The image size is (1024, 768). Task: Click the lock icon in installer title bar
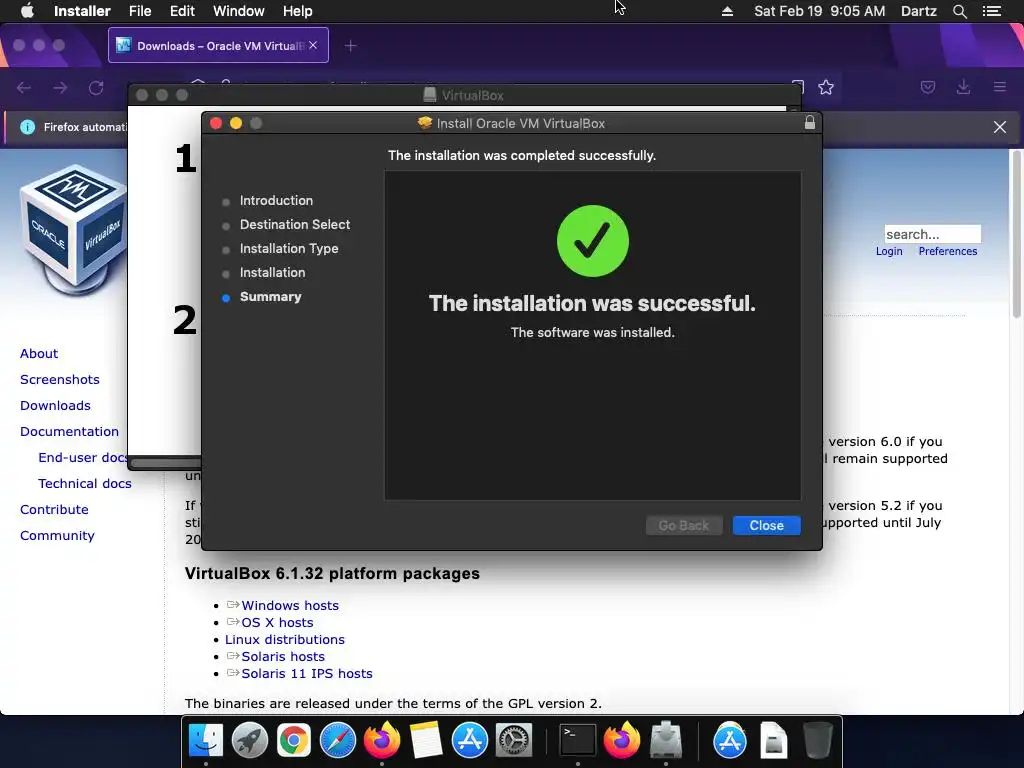[x=810, y=122]
